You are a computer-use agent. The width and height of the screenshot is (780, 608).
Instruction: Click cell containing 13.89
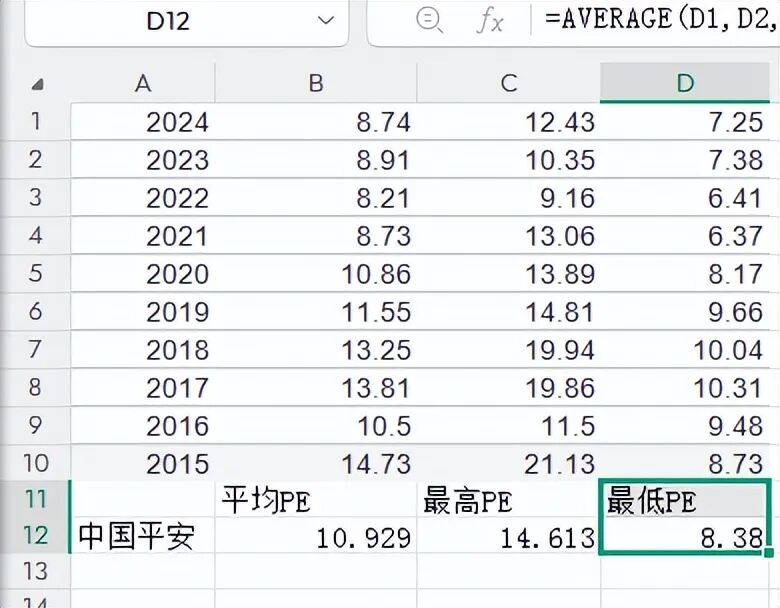coord(508,274)
